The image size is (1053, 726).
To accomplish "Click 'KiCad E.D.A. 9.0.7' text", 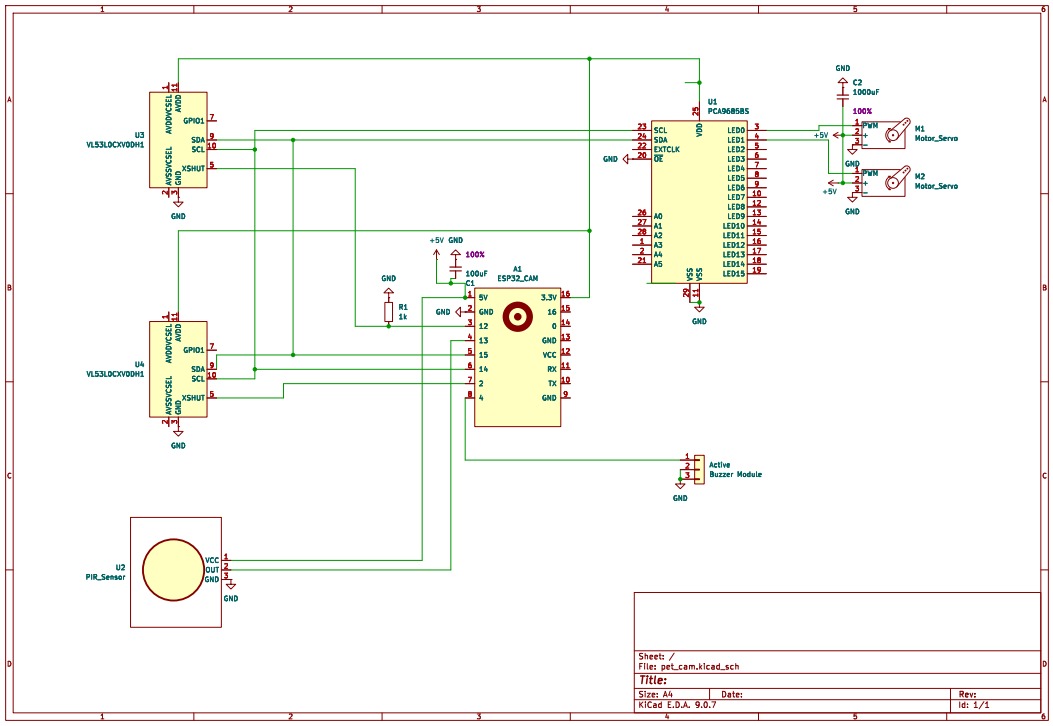I will 677,705.
